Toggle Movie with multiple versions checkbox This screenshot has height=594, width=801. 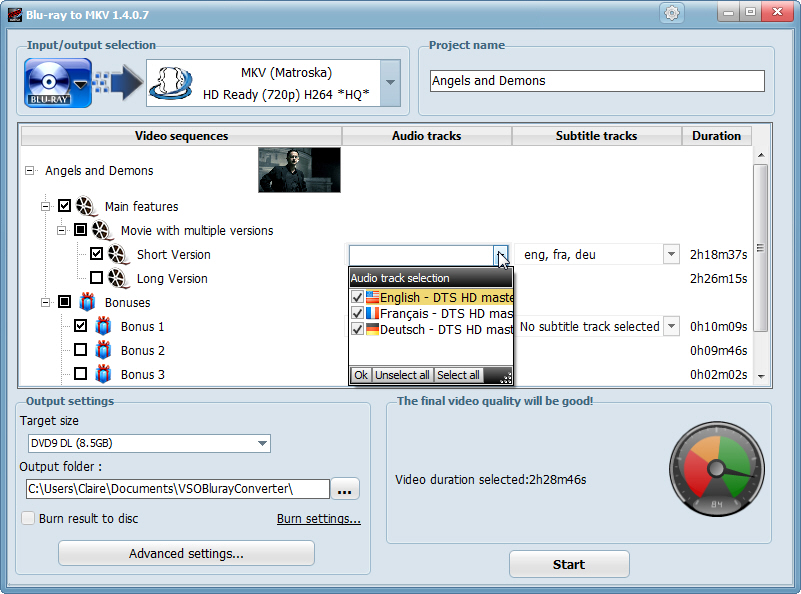(80, 230)
